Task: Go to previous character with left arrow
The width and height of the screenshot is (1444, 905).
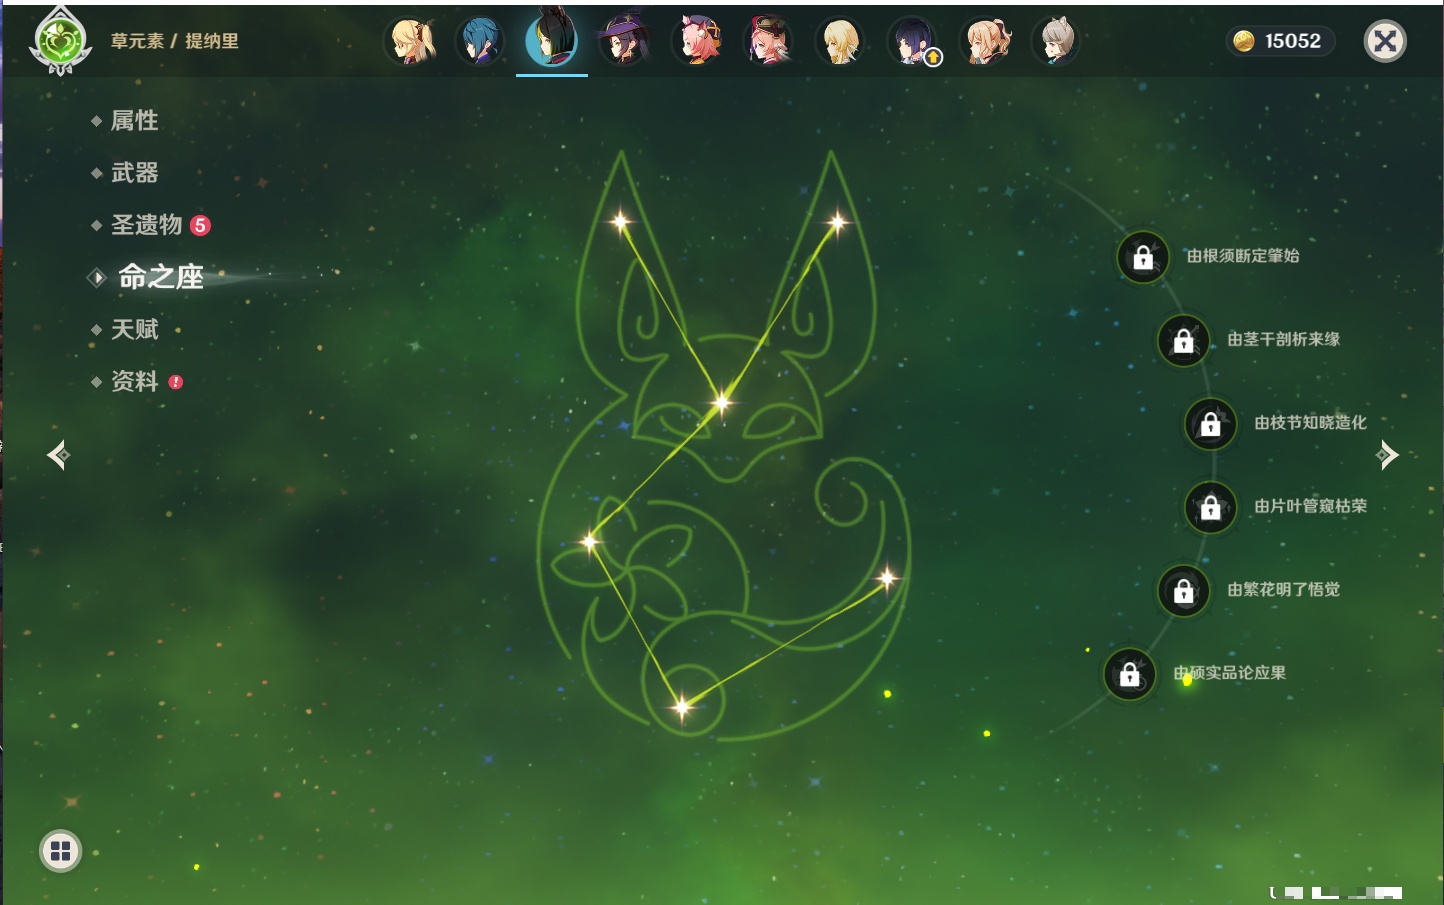Action: click(58, 455)
